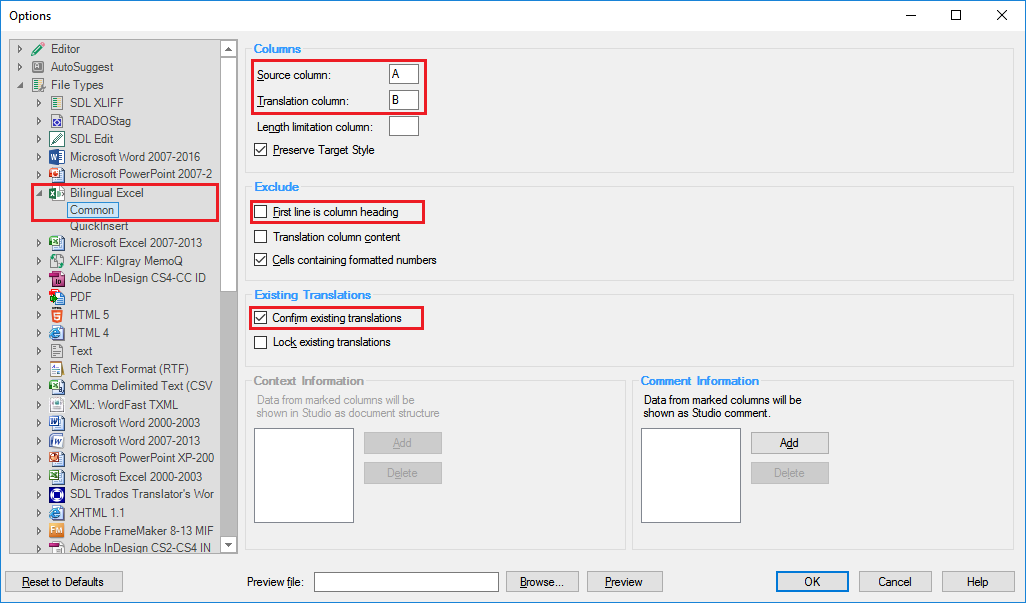The width and height of the screenshot is (1026, 603).
Task: Click the Cancel button
Action: 894,581
